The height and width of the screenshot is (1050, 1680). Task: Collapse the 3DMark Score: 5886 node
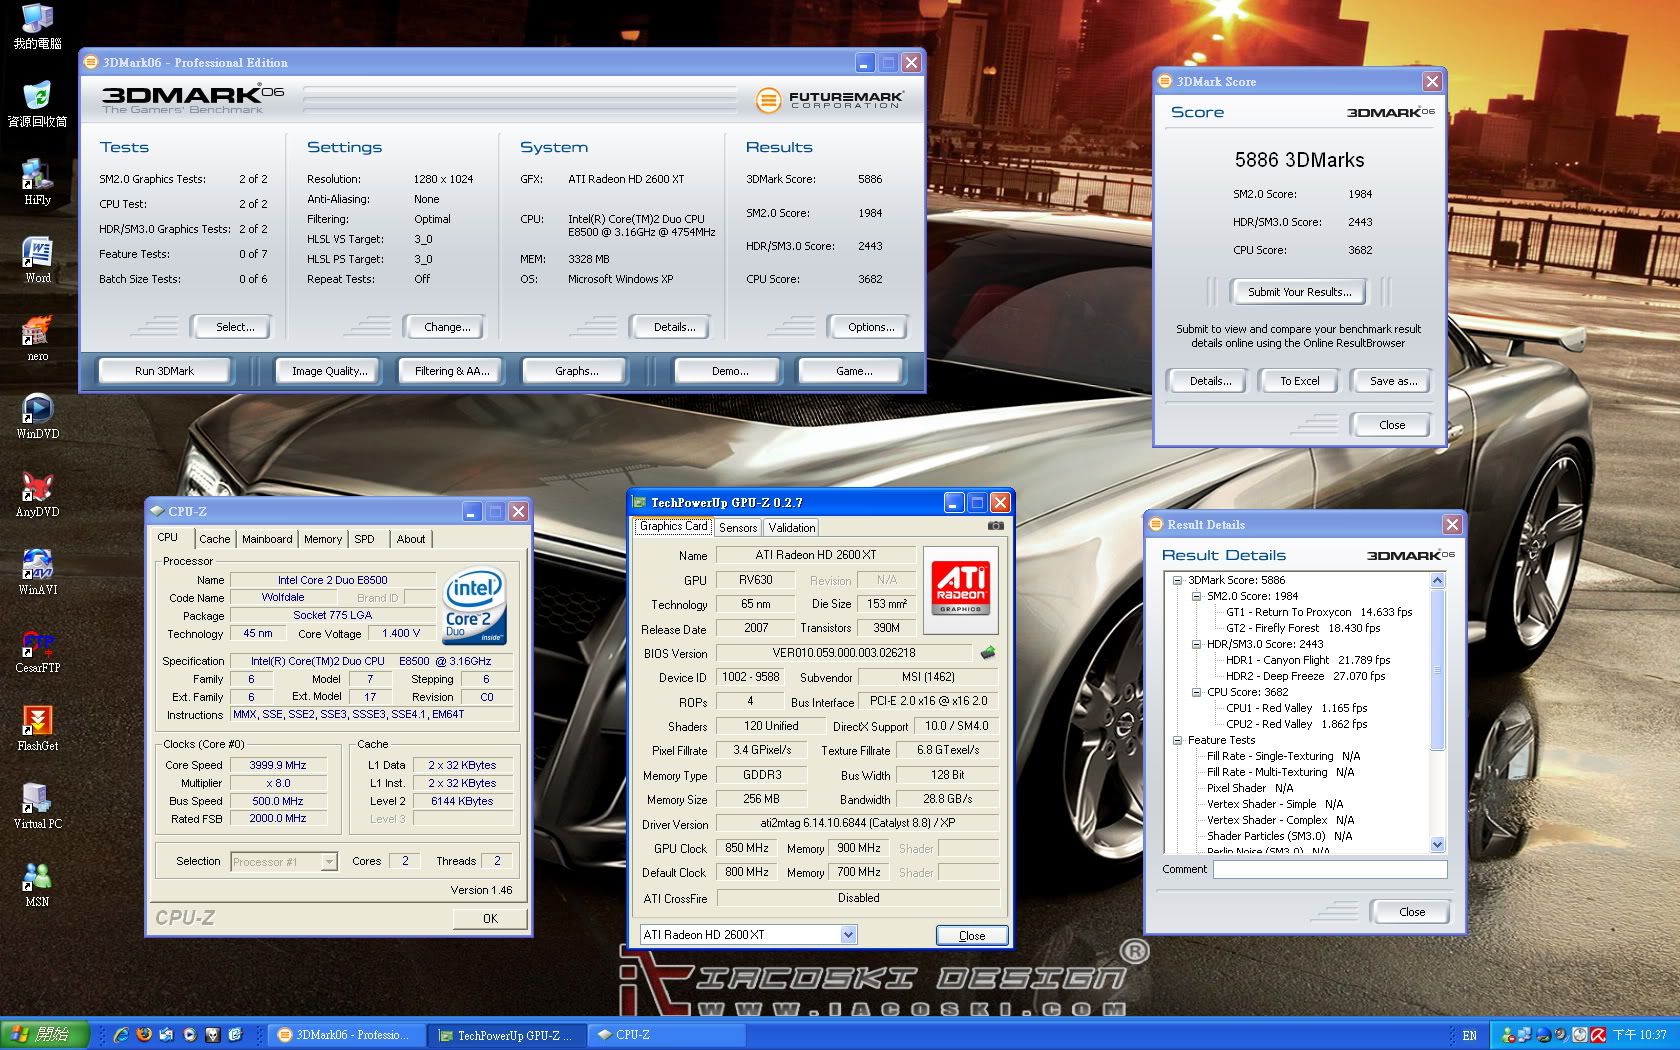tap(1177, 580)
